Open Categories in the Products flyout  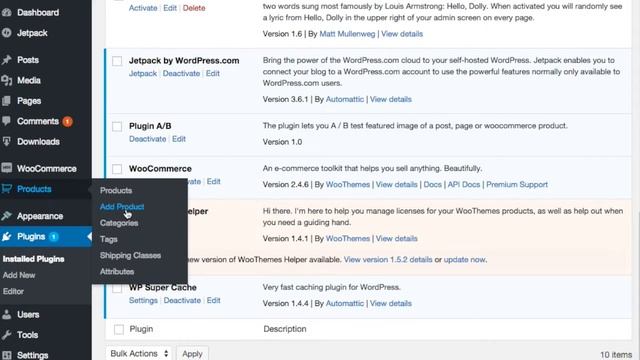point(119,223)
